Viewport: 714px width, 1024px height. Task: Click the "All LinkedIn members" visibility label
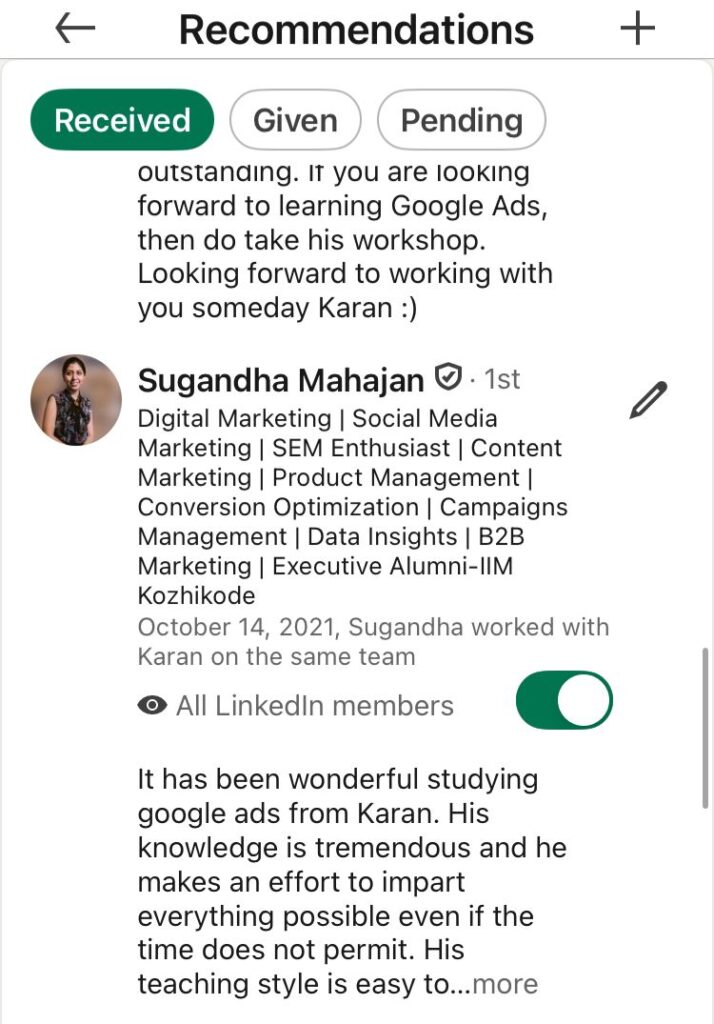314,706
